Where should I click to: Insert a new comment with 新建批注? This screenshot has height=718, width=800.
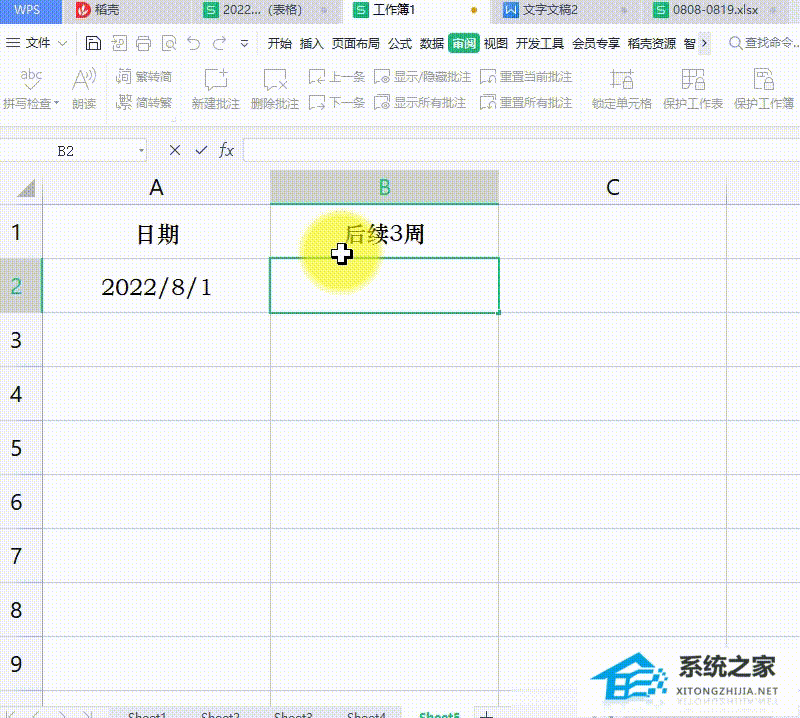(215, 90)
